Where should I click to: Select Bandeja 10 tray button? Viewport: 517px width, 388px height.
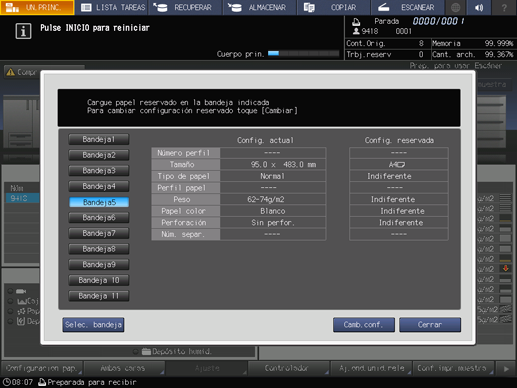tap(99, 280)
